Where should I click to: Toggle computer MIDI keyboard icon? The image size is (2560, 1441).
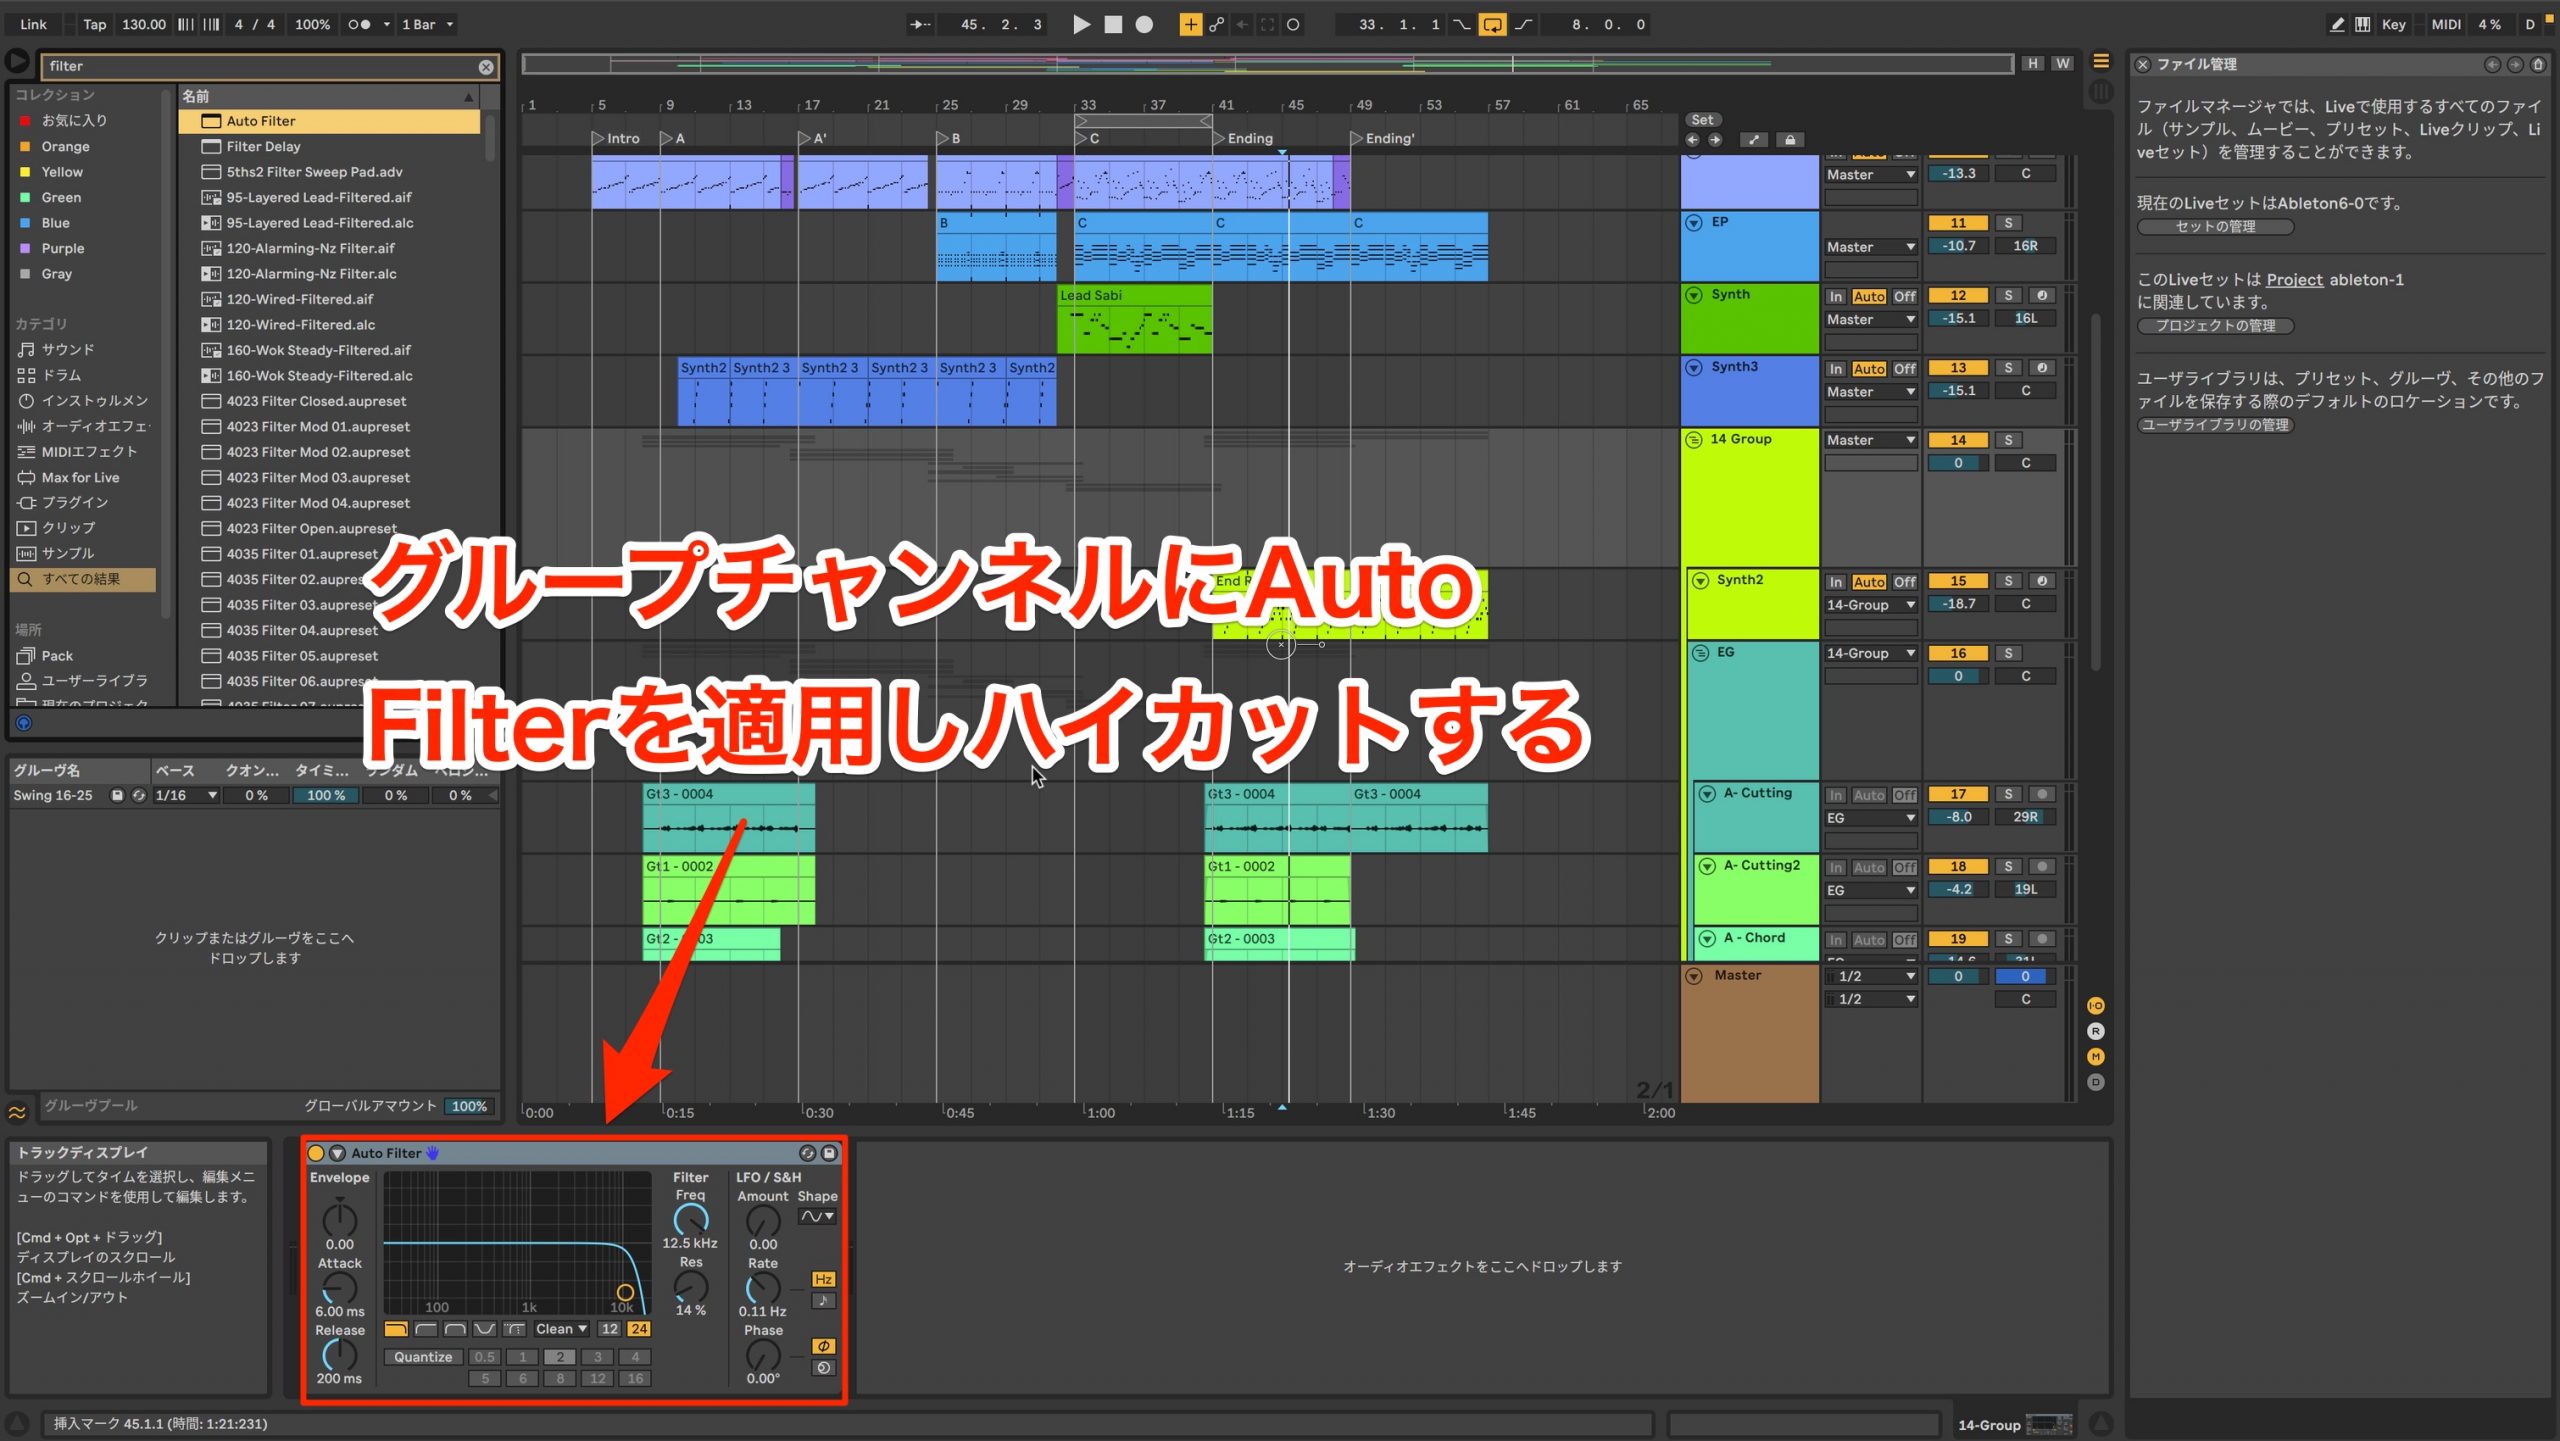tap(2362, 24)
